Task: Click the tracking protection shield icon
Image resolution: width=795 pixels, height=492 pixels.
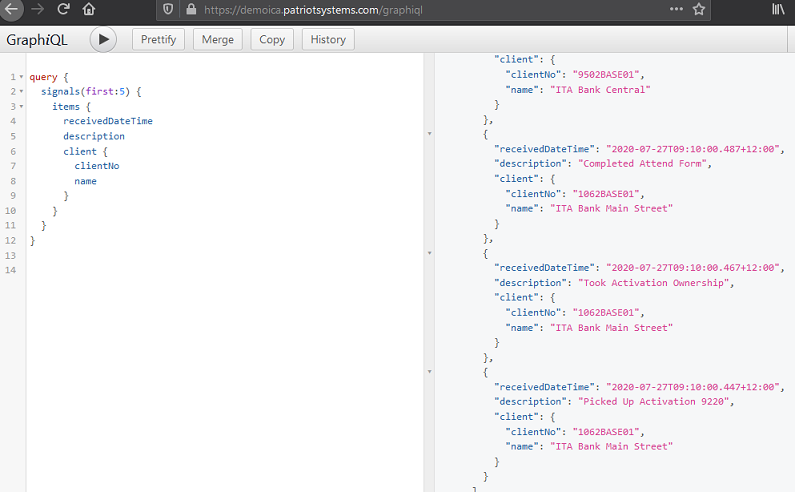Action: (x=168, y=9)
